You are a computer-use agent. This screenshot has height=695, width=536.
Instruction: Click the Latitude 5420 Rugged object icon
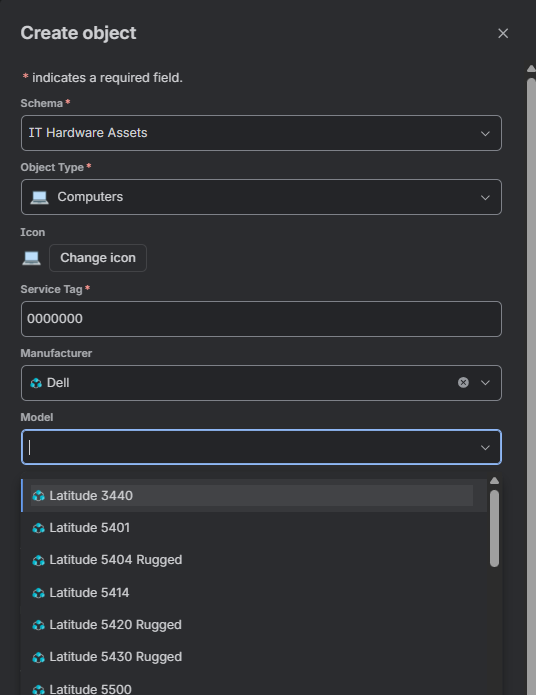pos(39,625)
